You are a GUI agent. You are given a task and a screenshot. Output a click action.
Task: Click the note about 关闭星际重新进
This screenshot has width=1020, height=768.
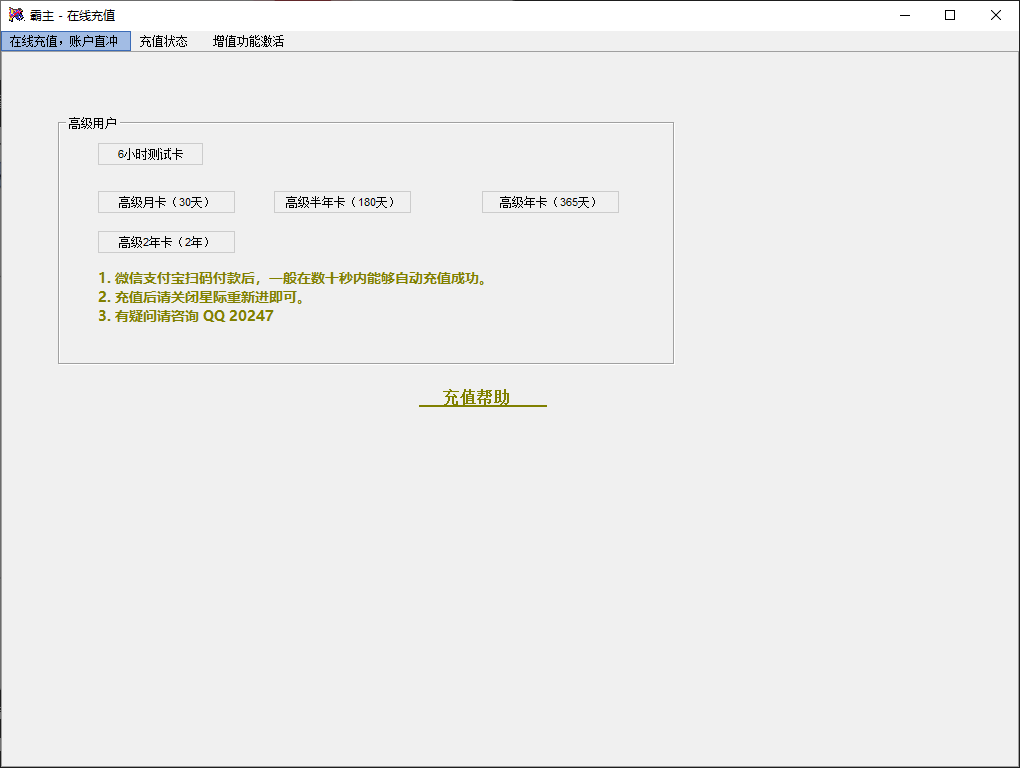coord(201,297)
